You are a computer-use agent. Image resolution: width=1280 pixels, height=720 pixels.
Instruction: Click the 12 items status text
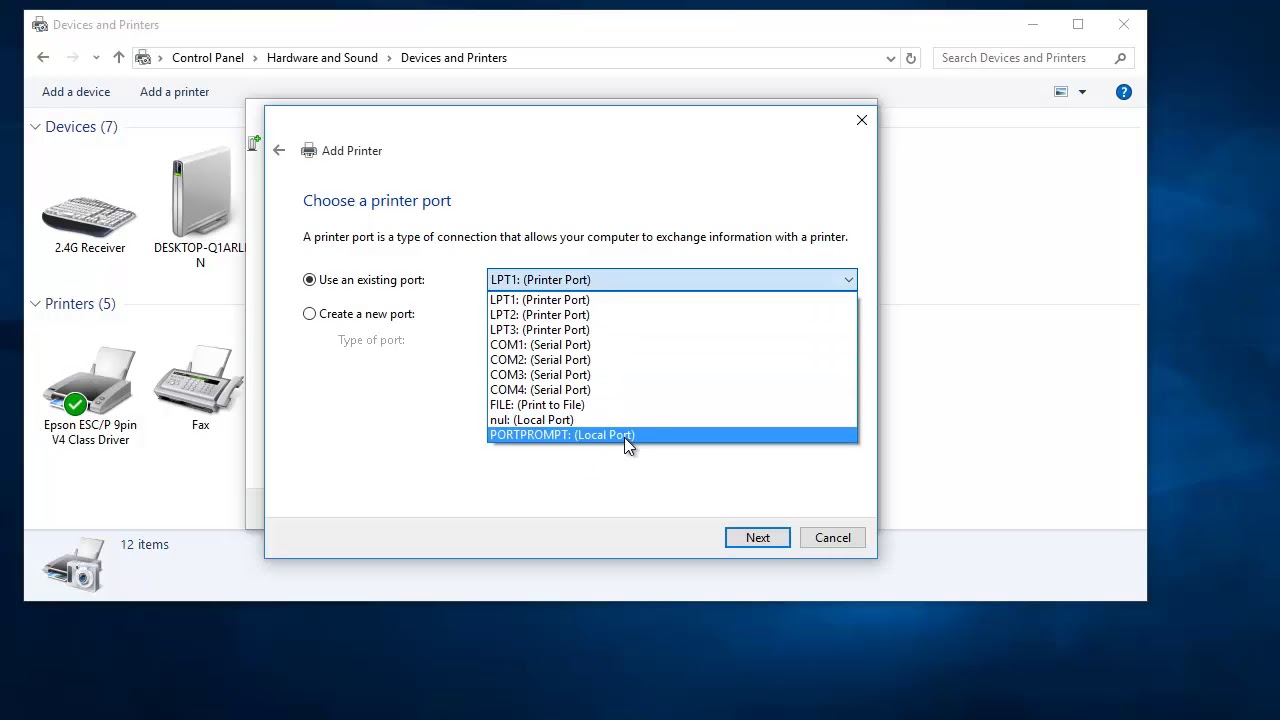coord(145,545)
